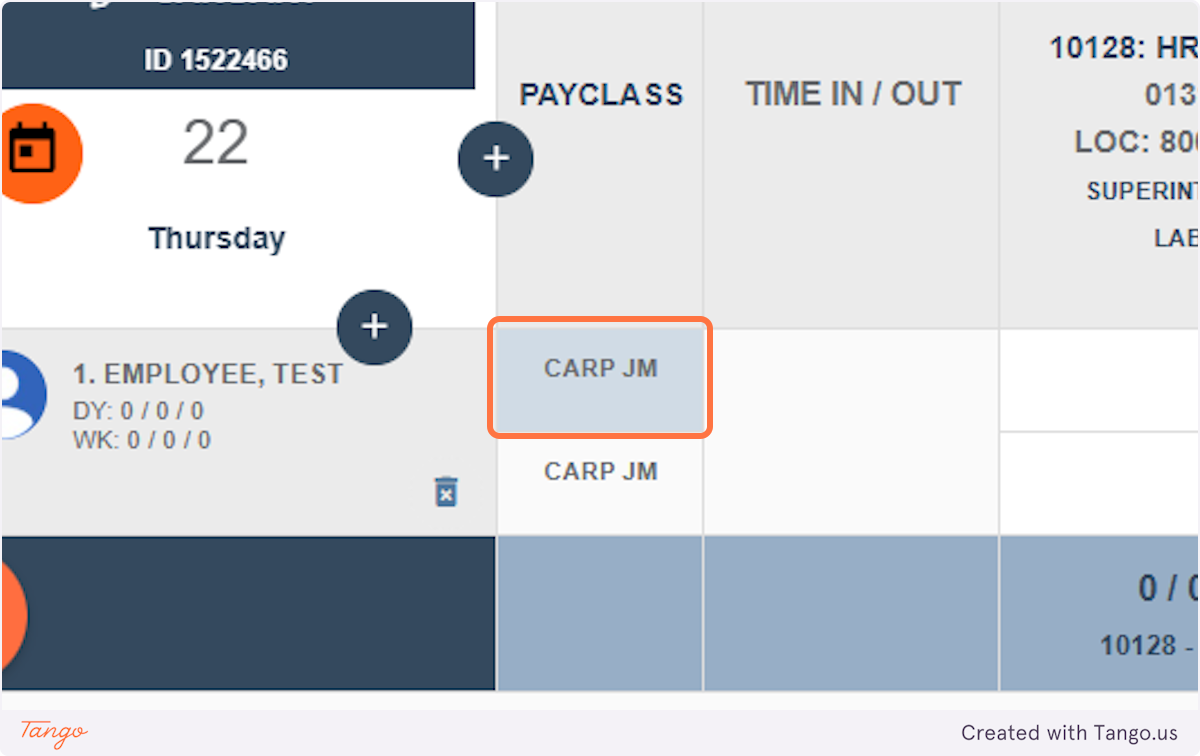Image resolution: width=1200 pixels, height=756 pixels.
Task: Click the orange circle in the bottom bar
Action: 12,614
